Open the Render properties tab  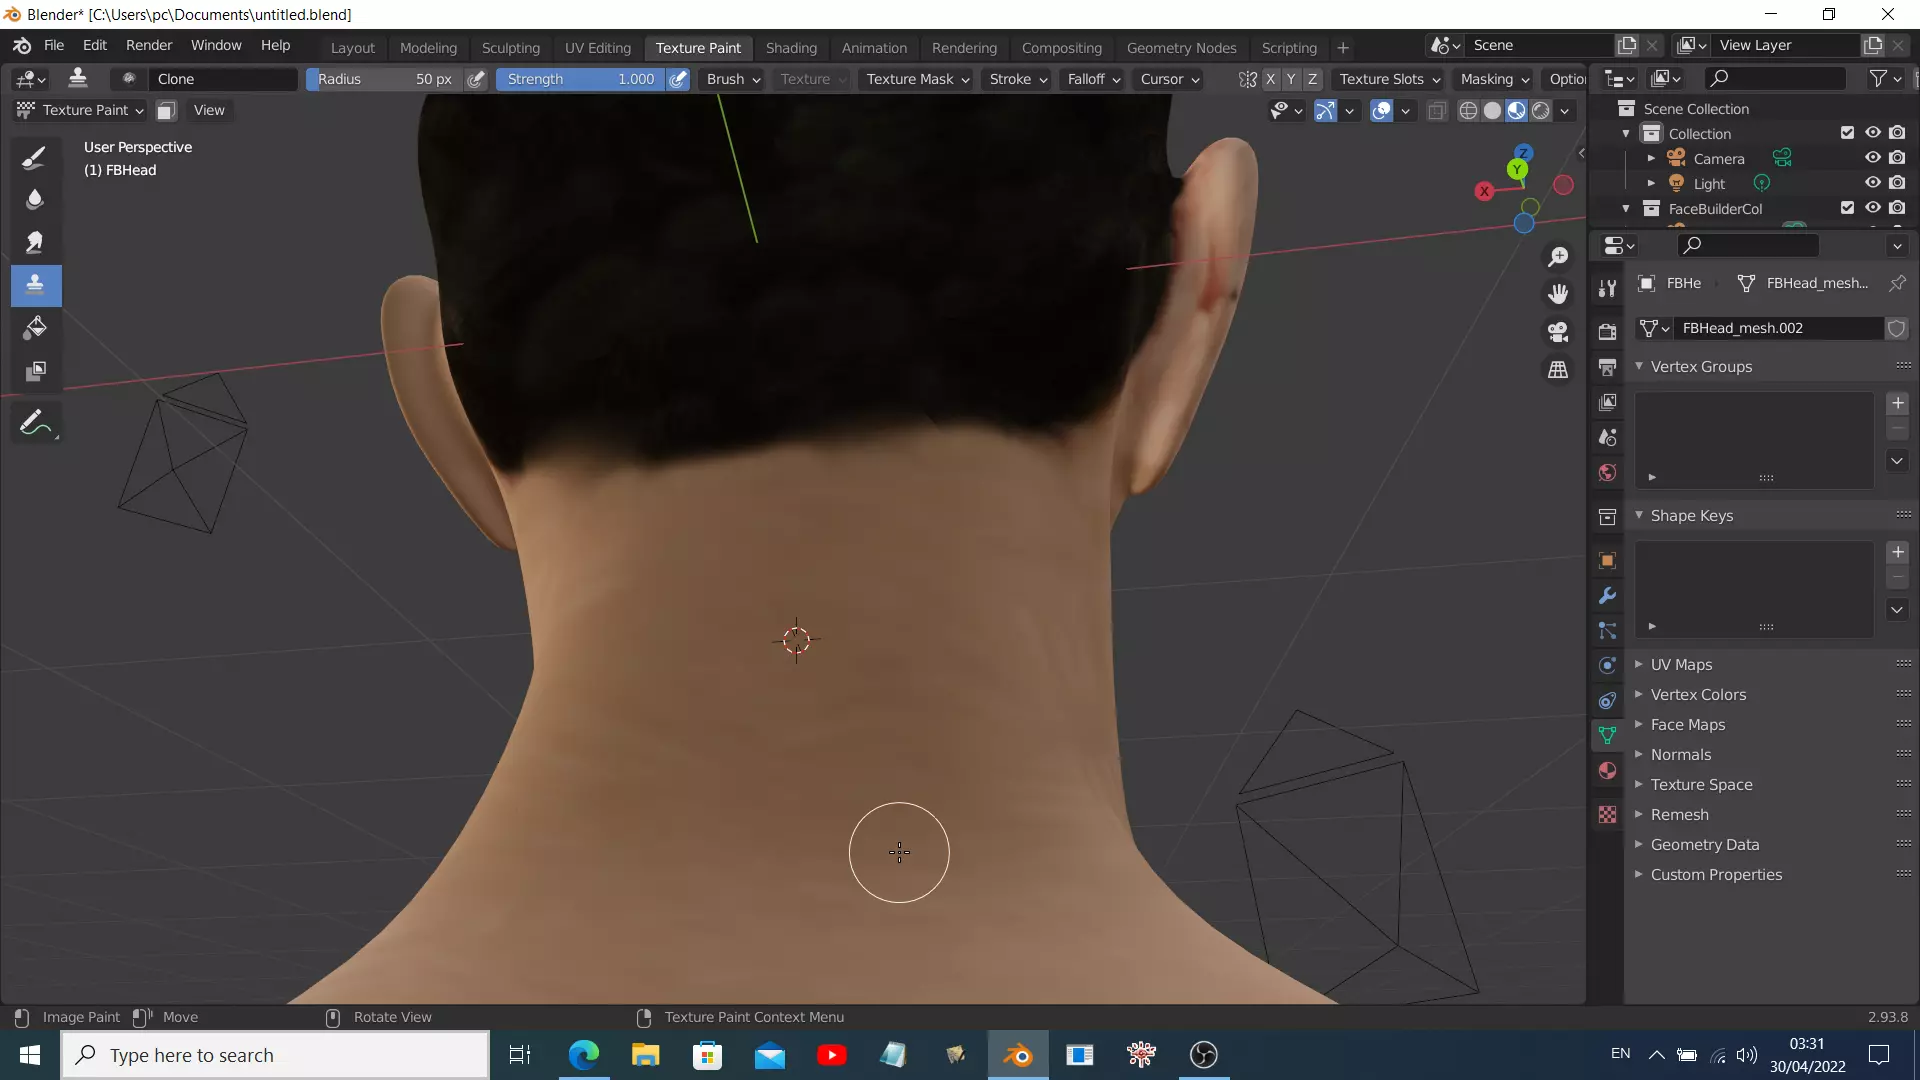point(1607,332)
